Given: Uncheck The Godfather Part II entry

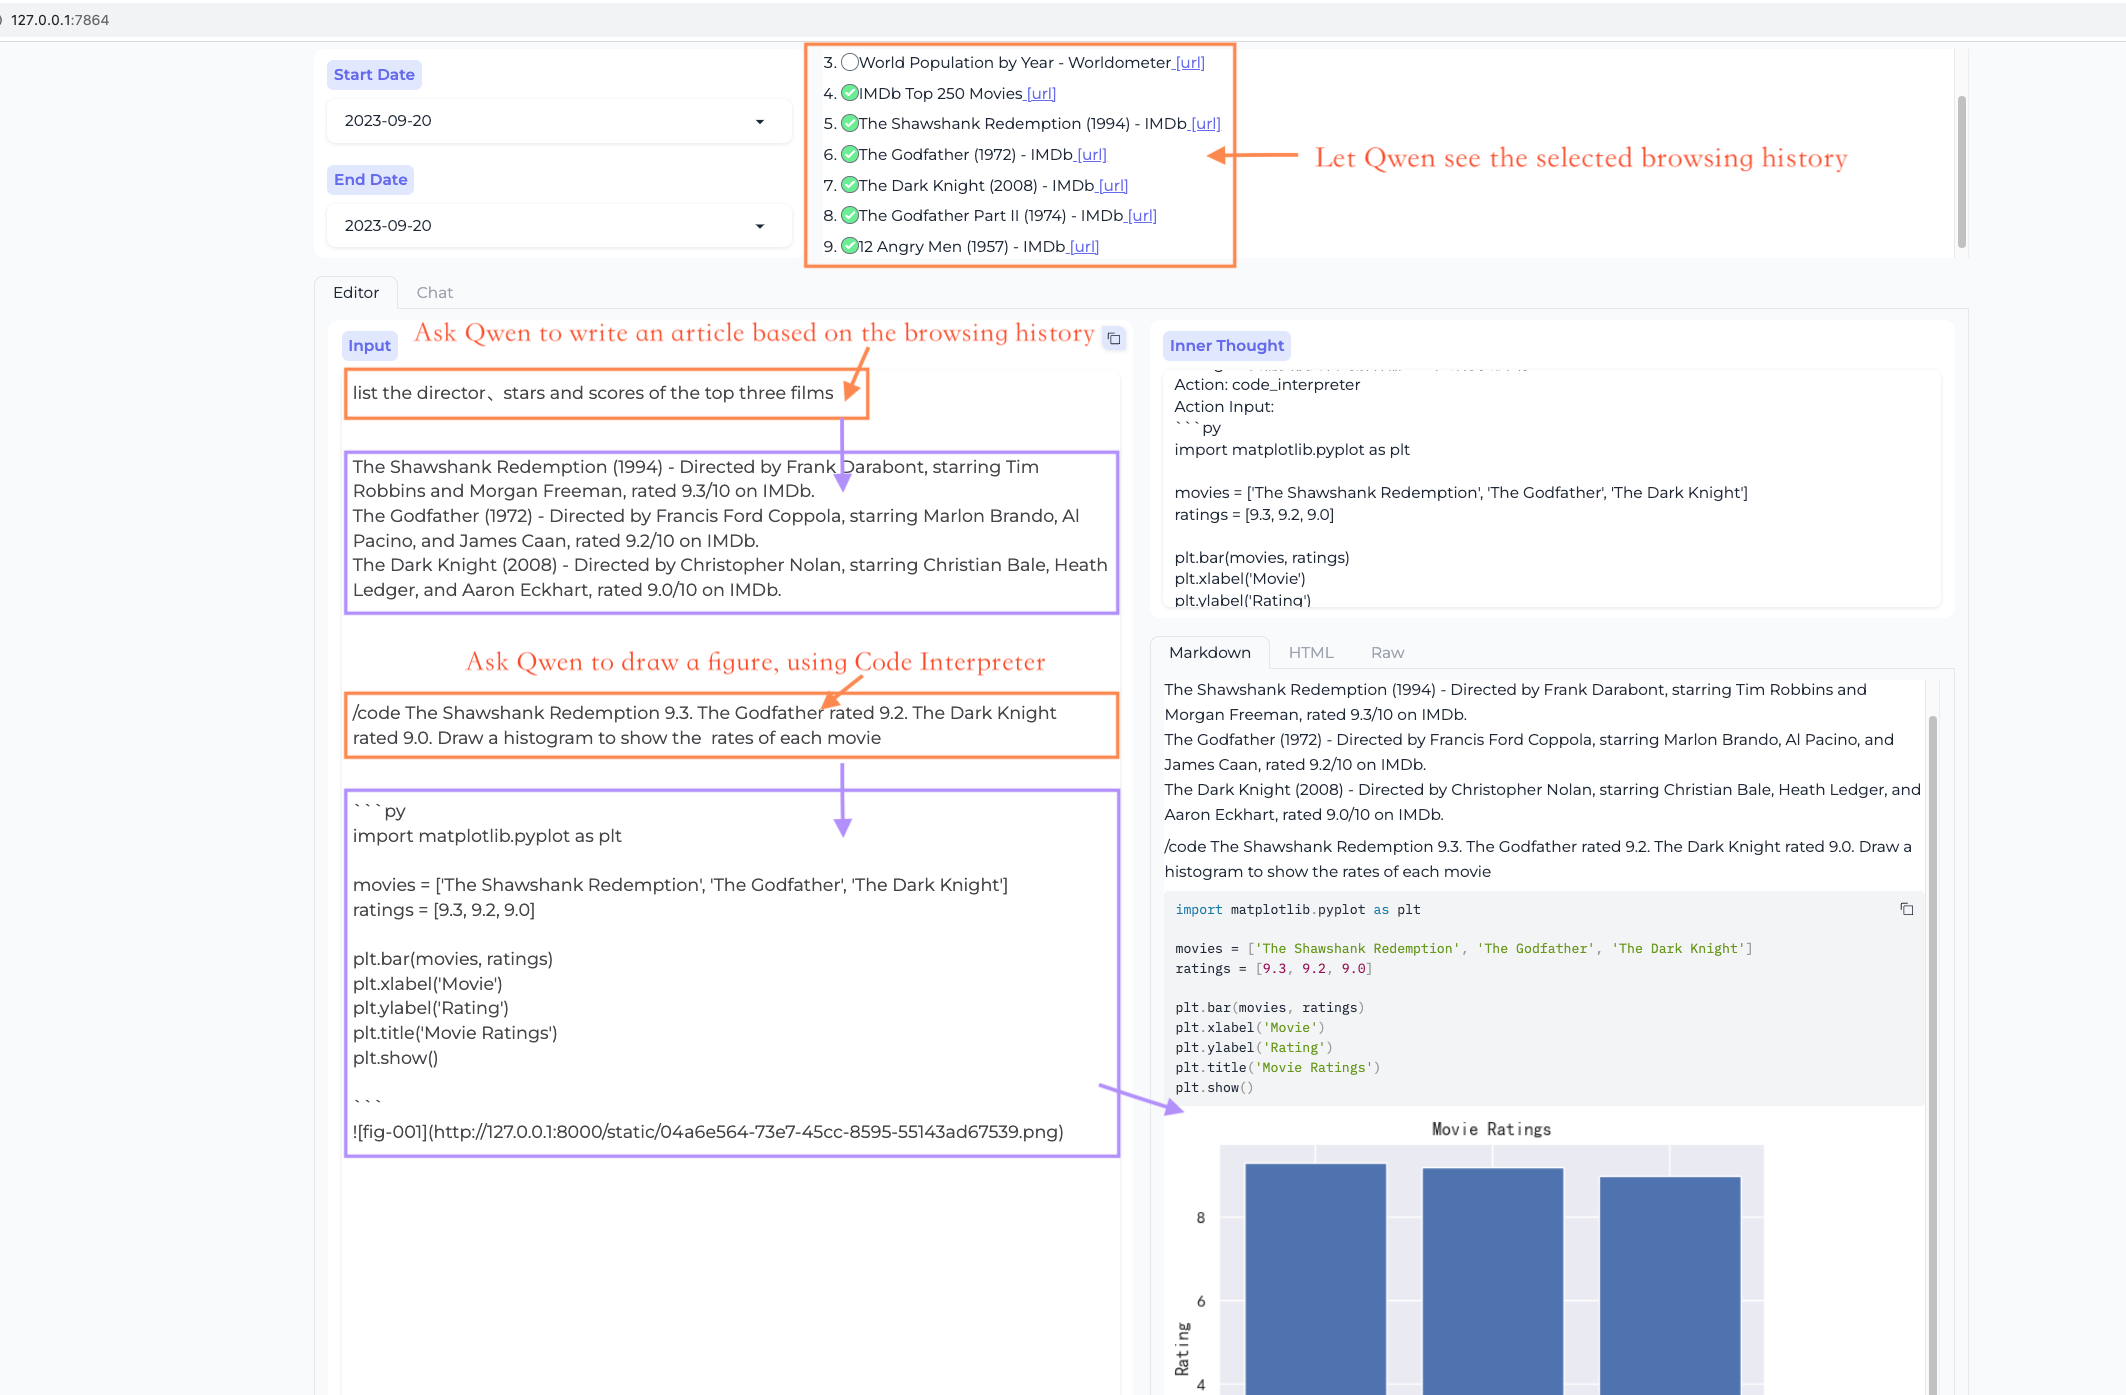Looking at the screenshot, I should point(850,215).
